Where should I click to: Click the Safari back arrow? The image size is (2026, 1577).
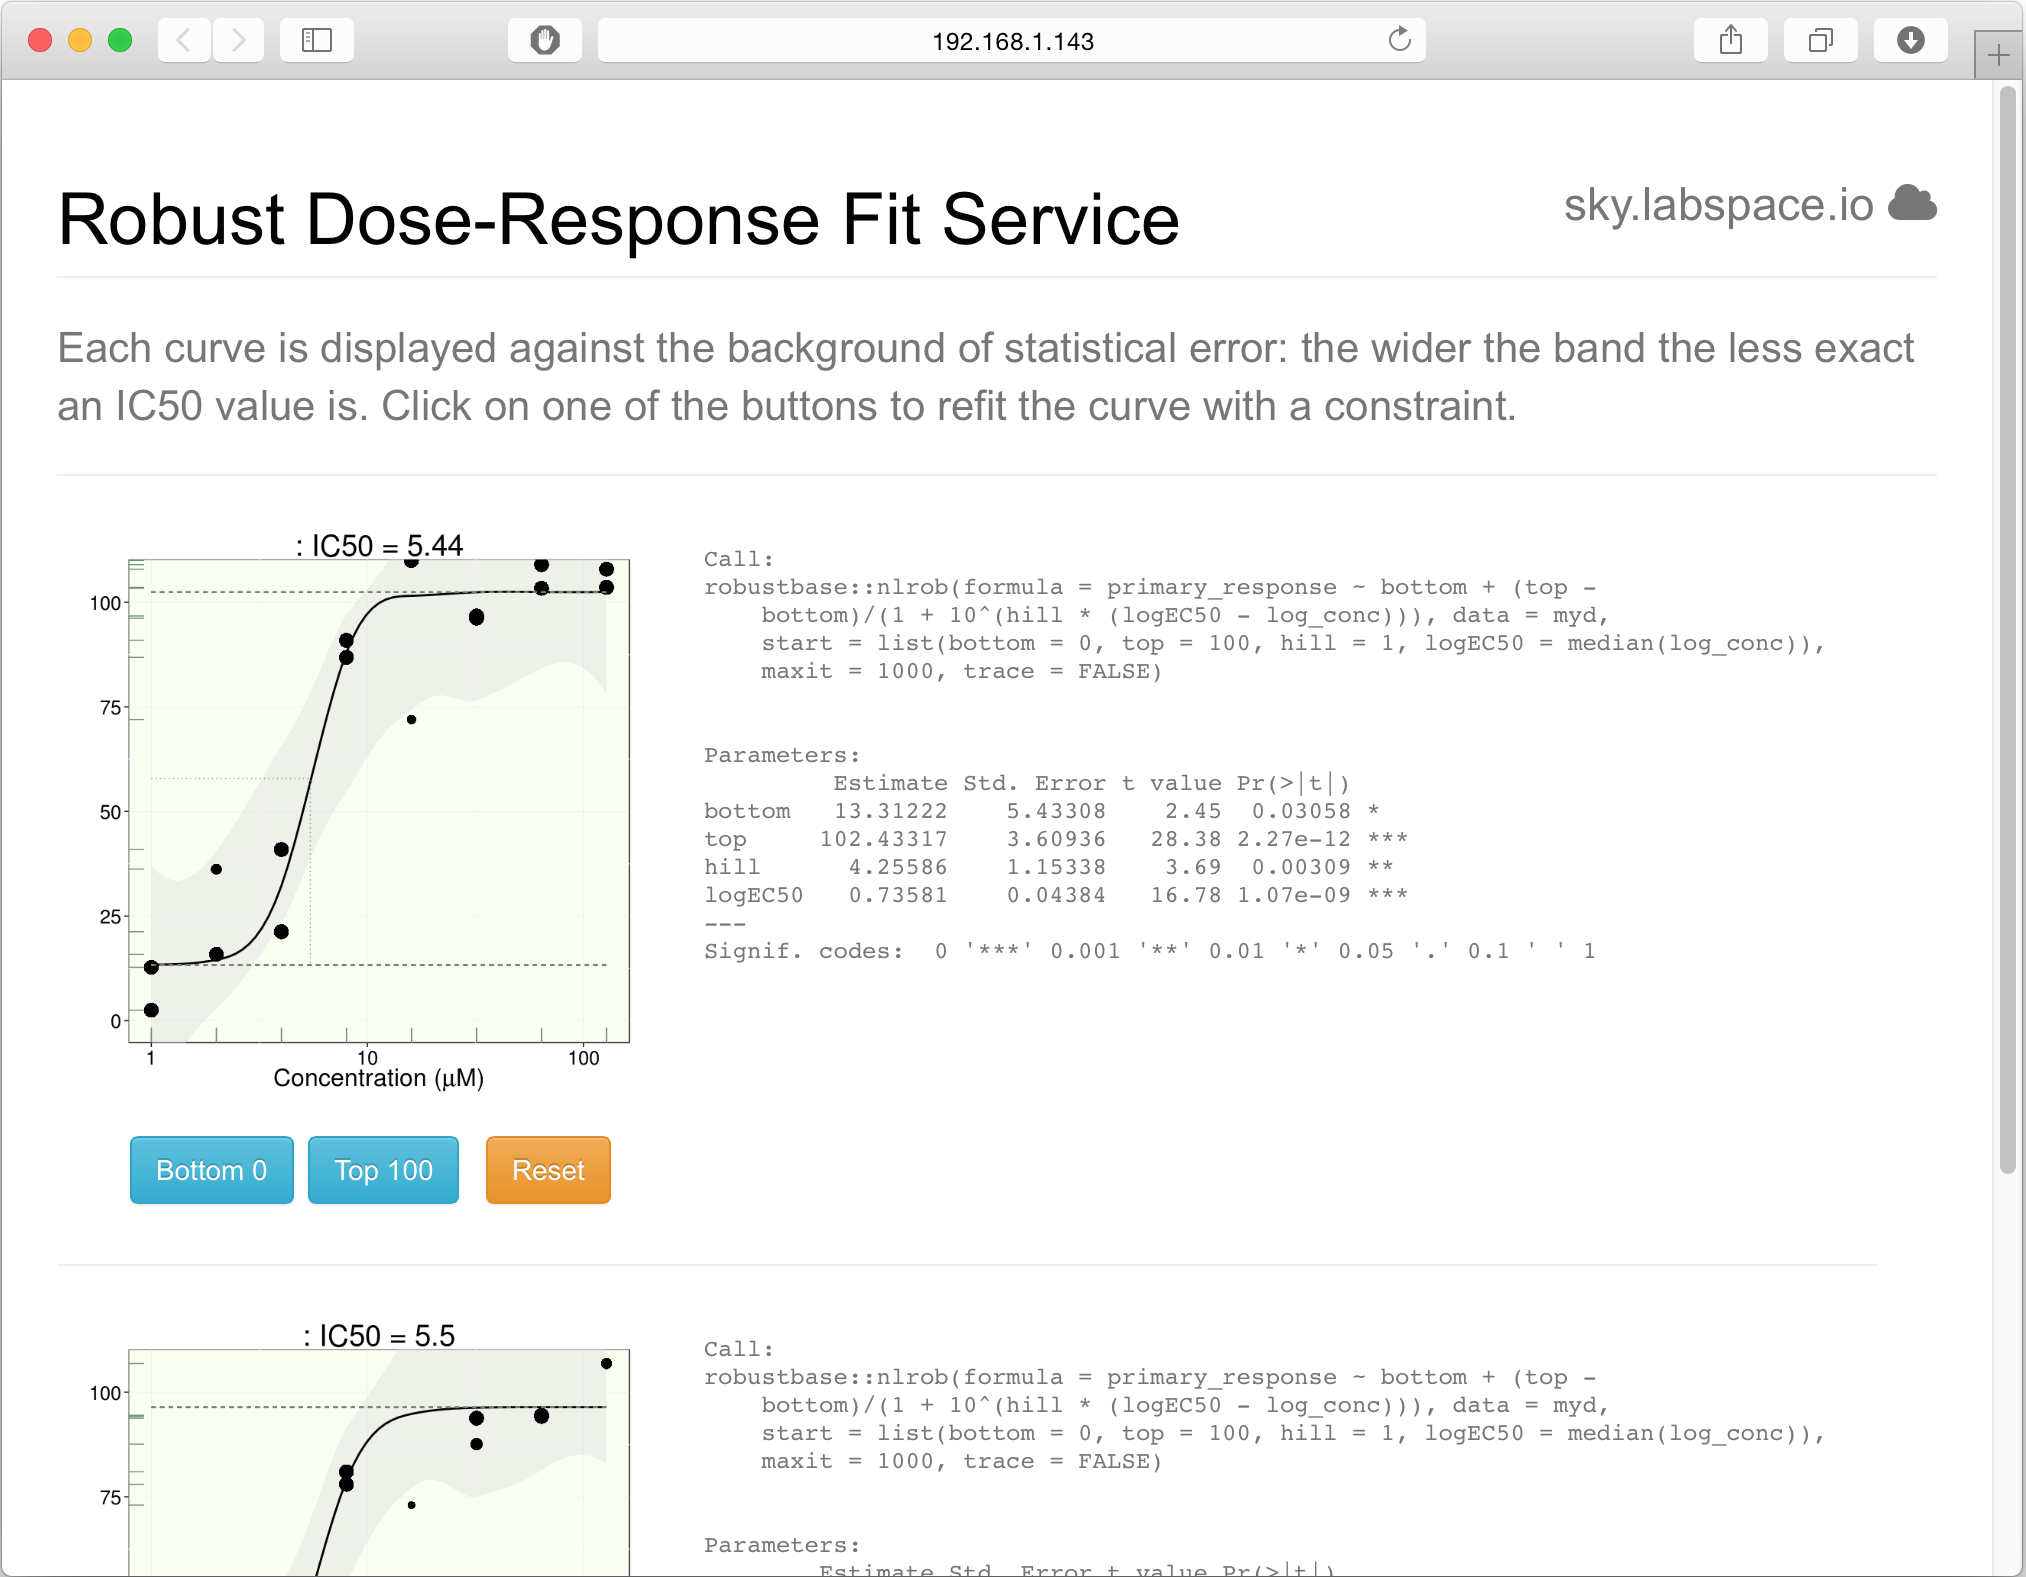[x=184, y=40]
